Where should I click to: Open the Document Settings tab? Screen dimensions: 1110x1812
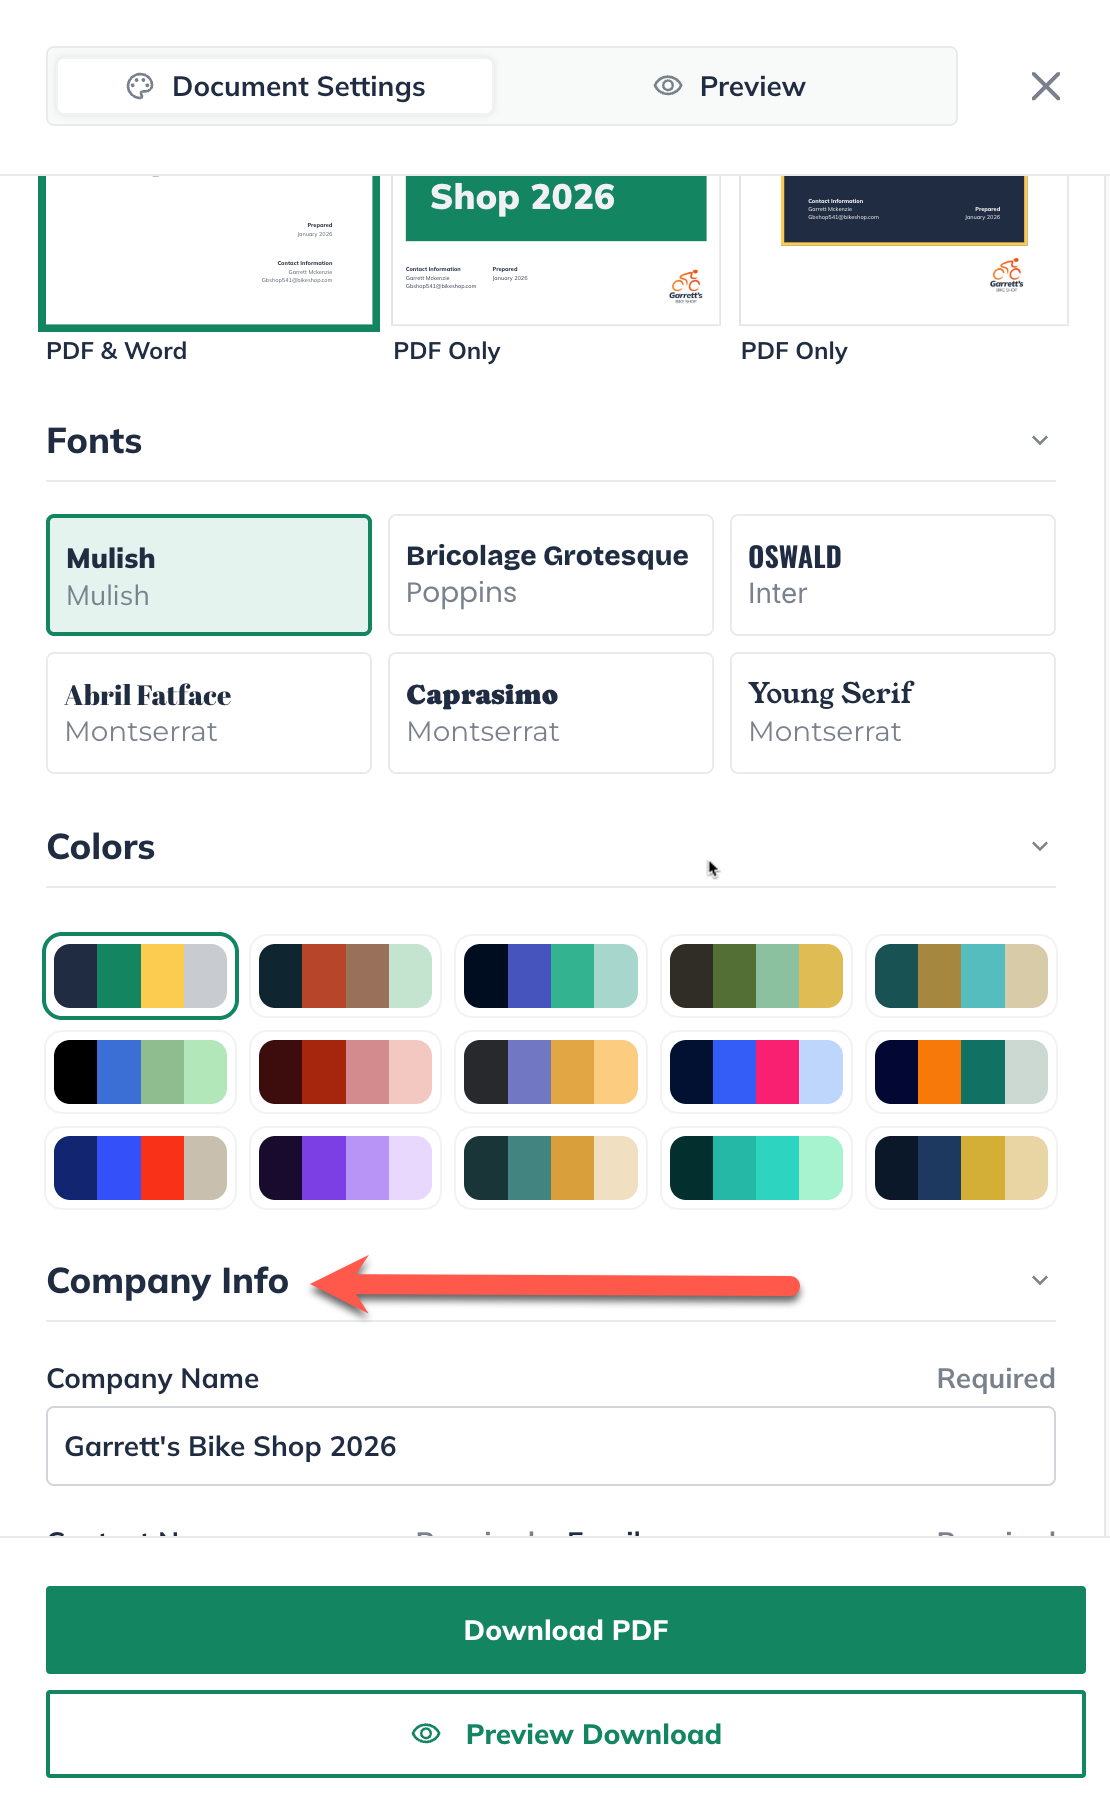[x=274, y=86]
